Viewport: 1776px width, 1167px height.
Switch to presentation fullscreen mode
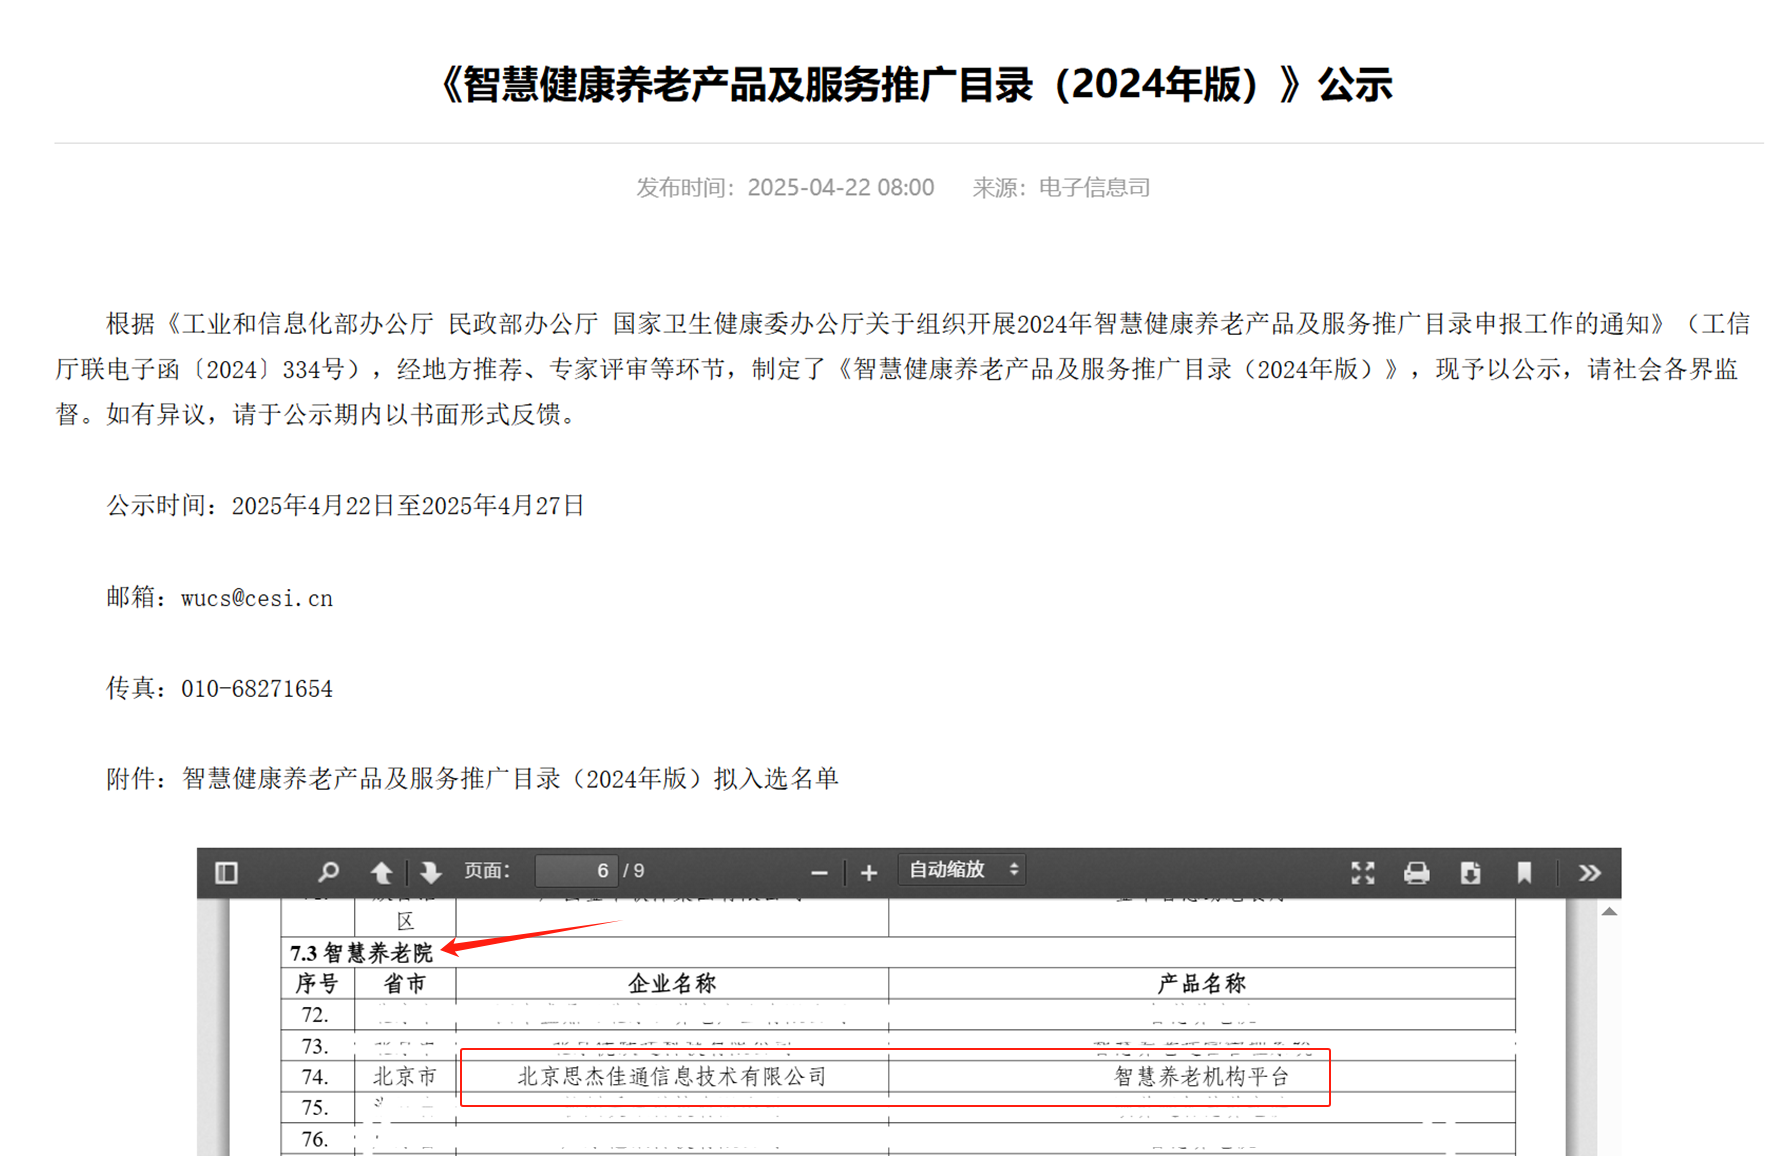pyautogui.click(x=1362, y=873)
